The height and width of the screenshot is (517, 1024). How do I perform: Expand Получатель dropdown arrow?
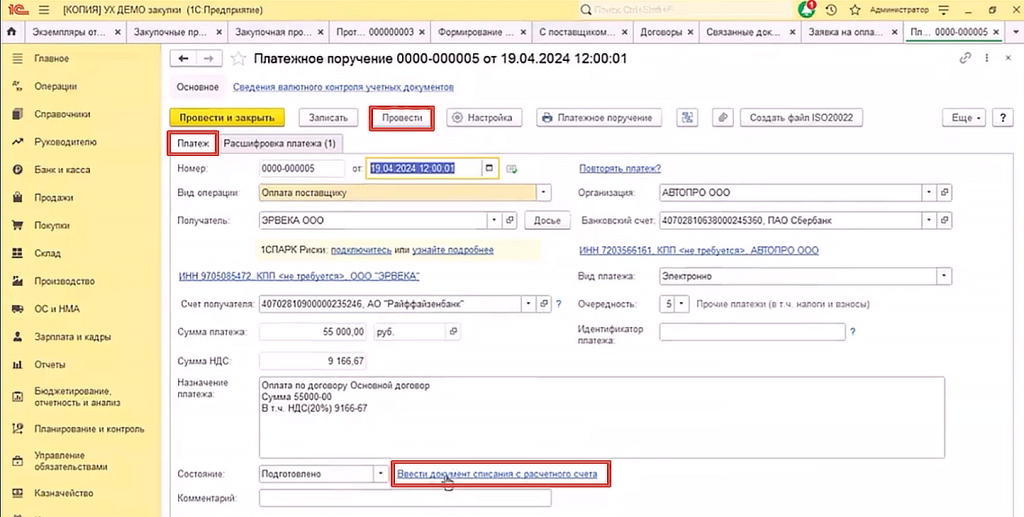495,221
